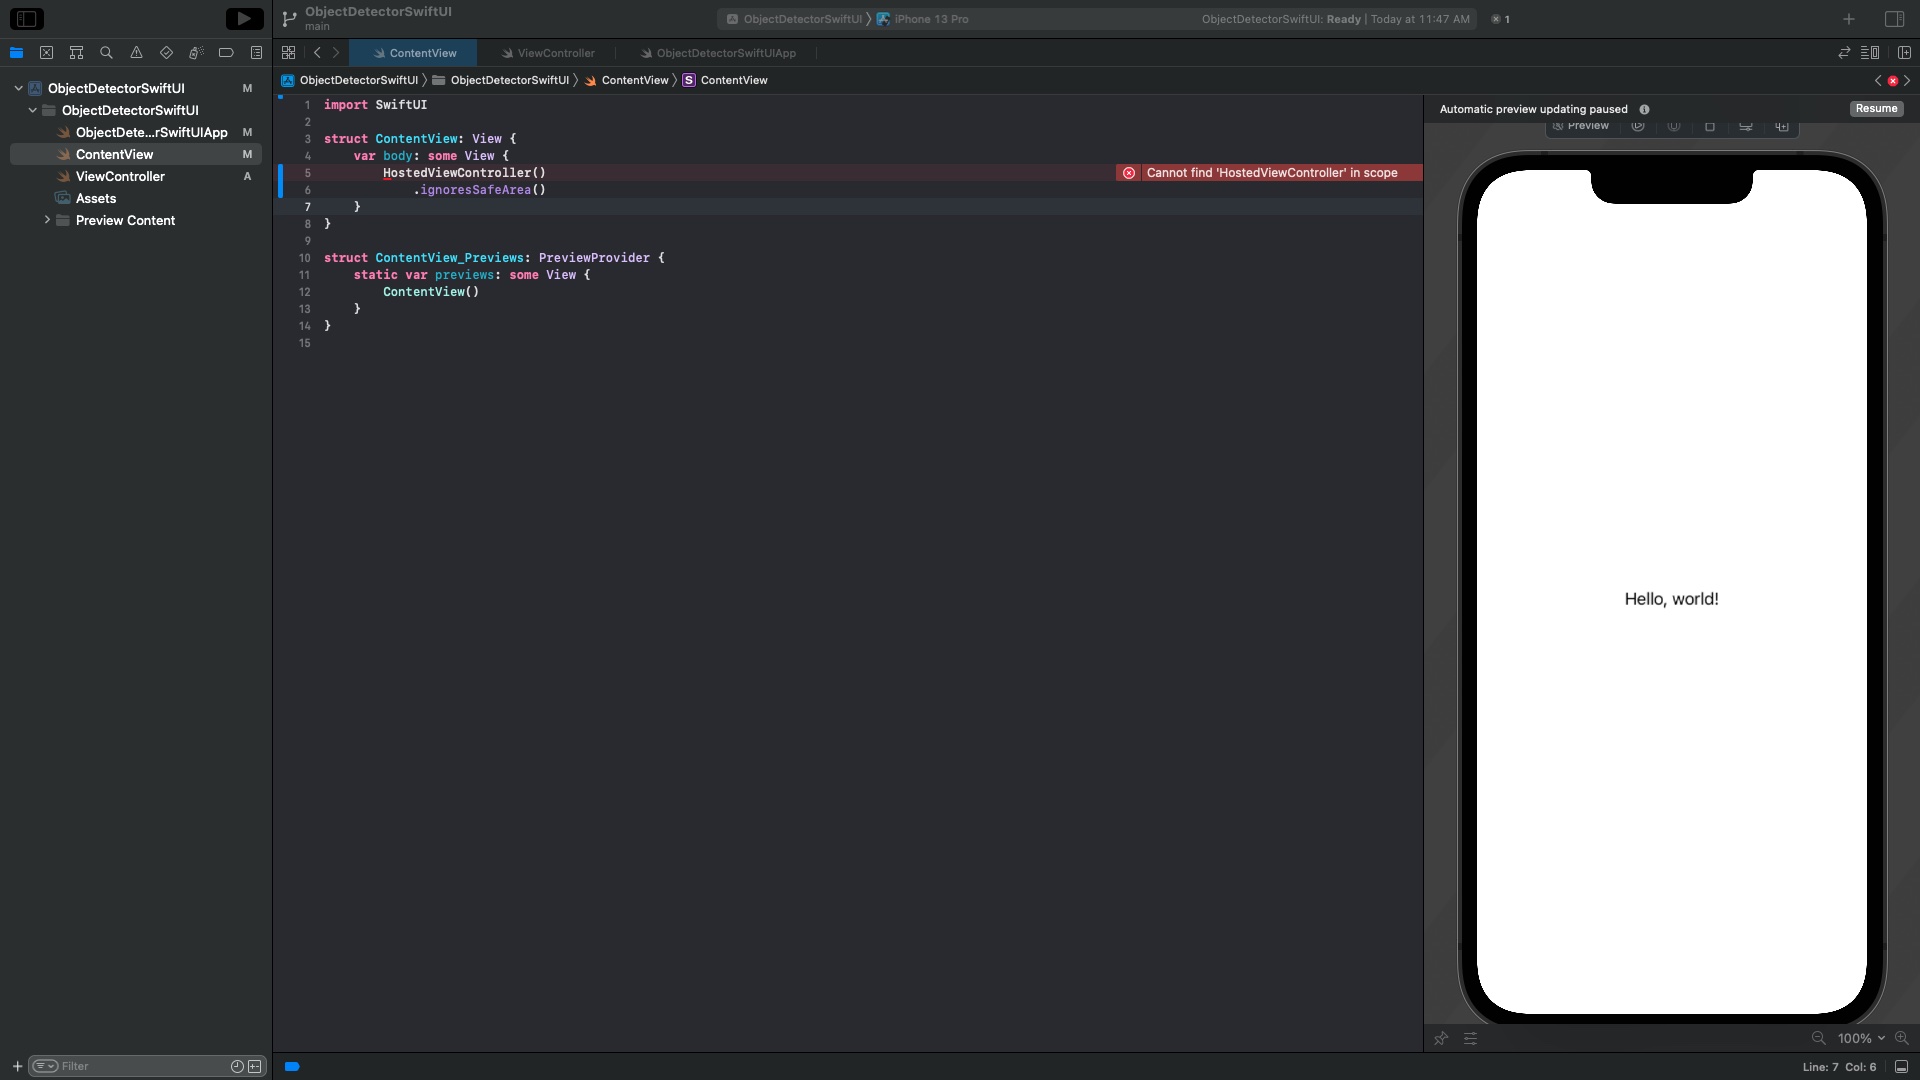1920x1080 pixels.
Task: Click Resume to refresh the preview canvas
Action: click(1876, 108)
